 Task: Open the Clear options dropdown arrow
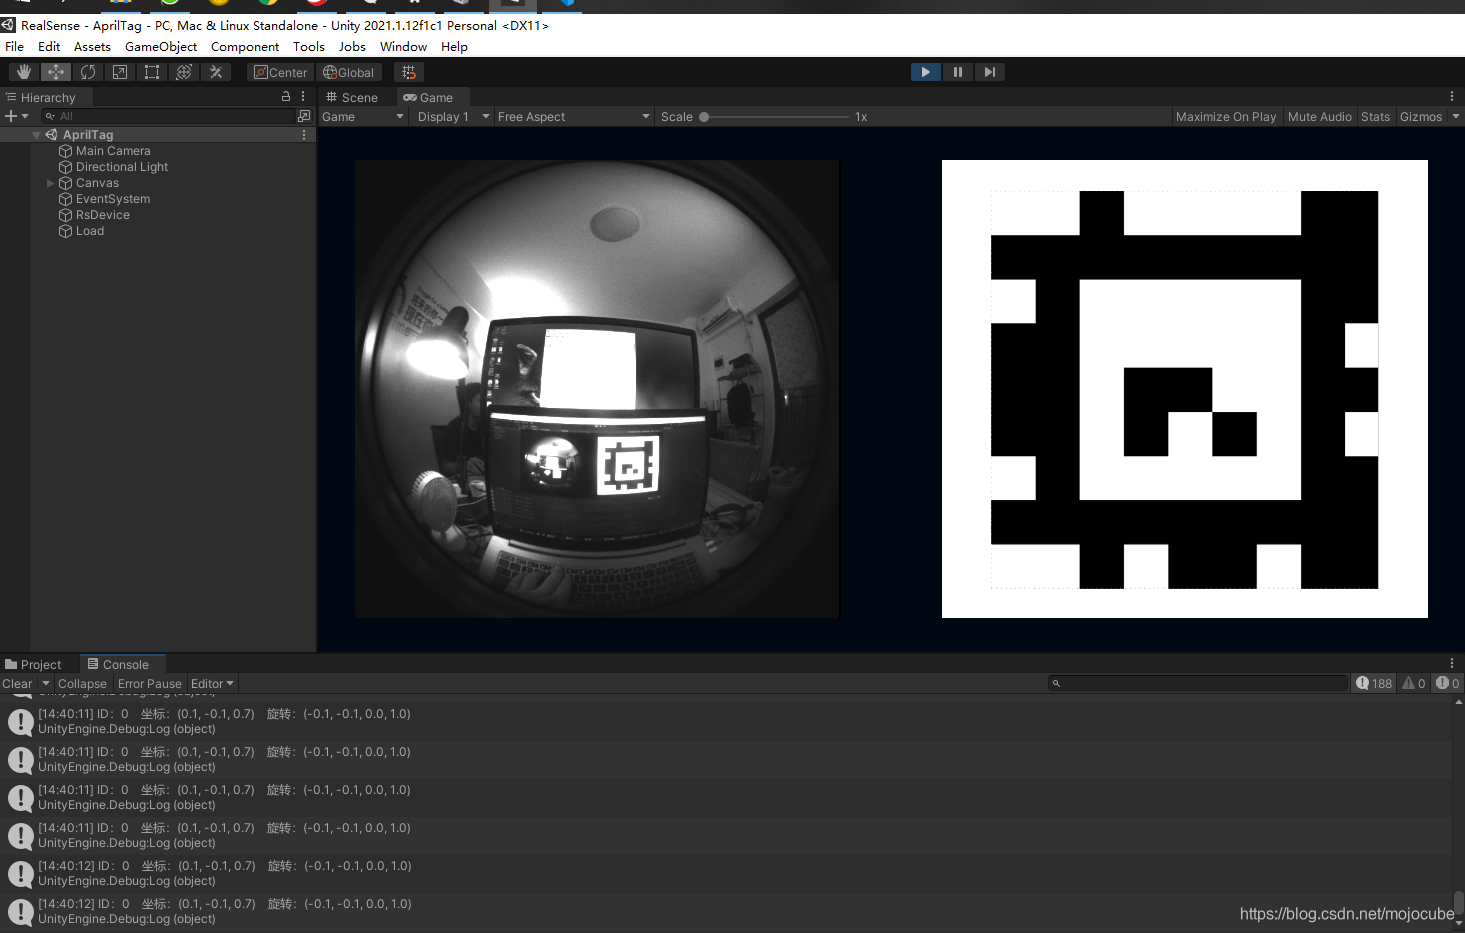point(45,684)
